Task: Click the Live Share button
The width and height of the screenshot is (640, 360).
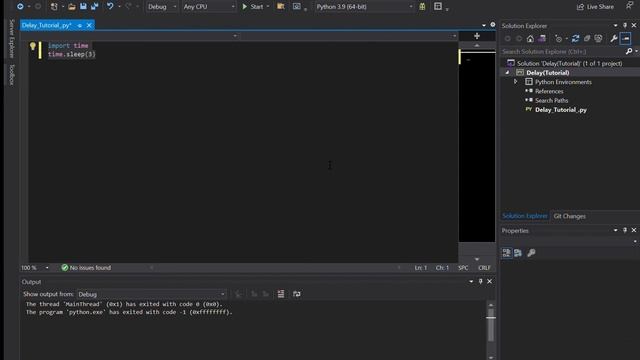Action: [x=595, y=7]
